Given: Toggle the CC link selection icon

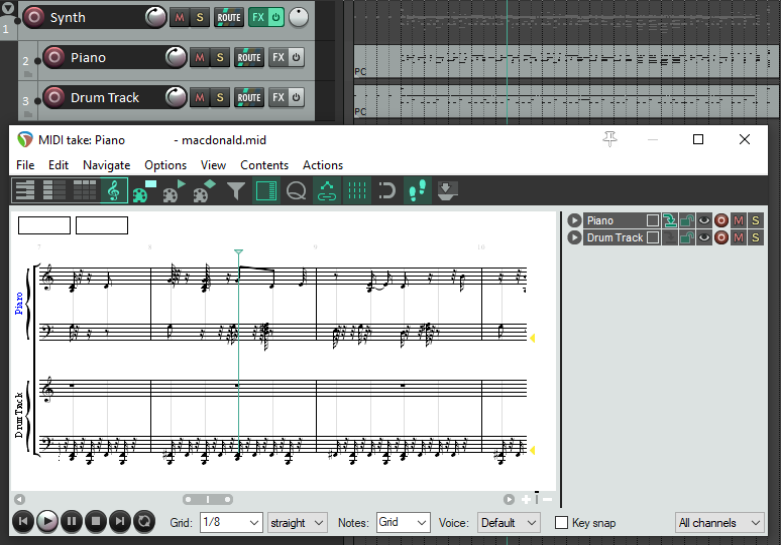Looking at the screenshot, I should (x=327, y=190).
